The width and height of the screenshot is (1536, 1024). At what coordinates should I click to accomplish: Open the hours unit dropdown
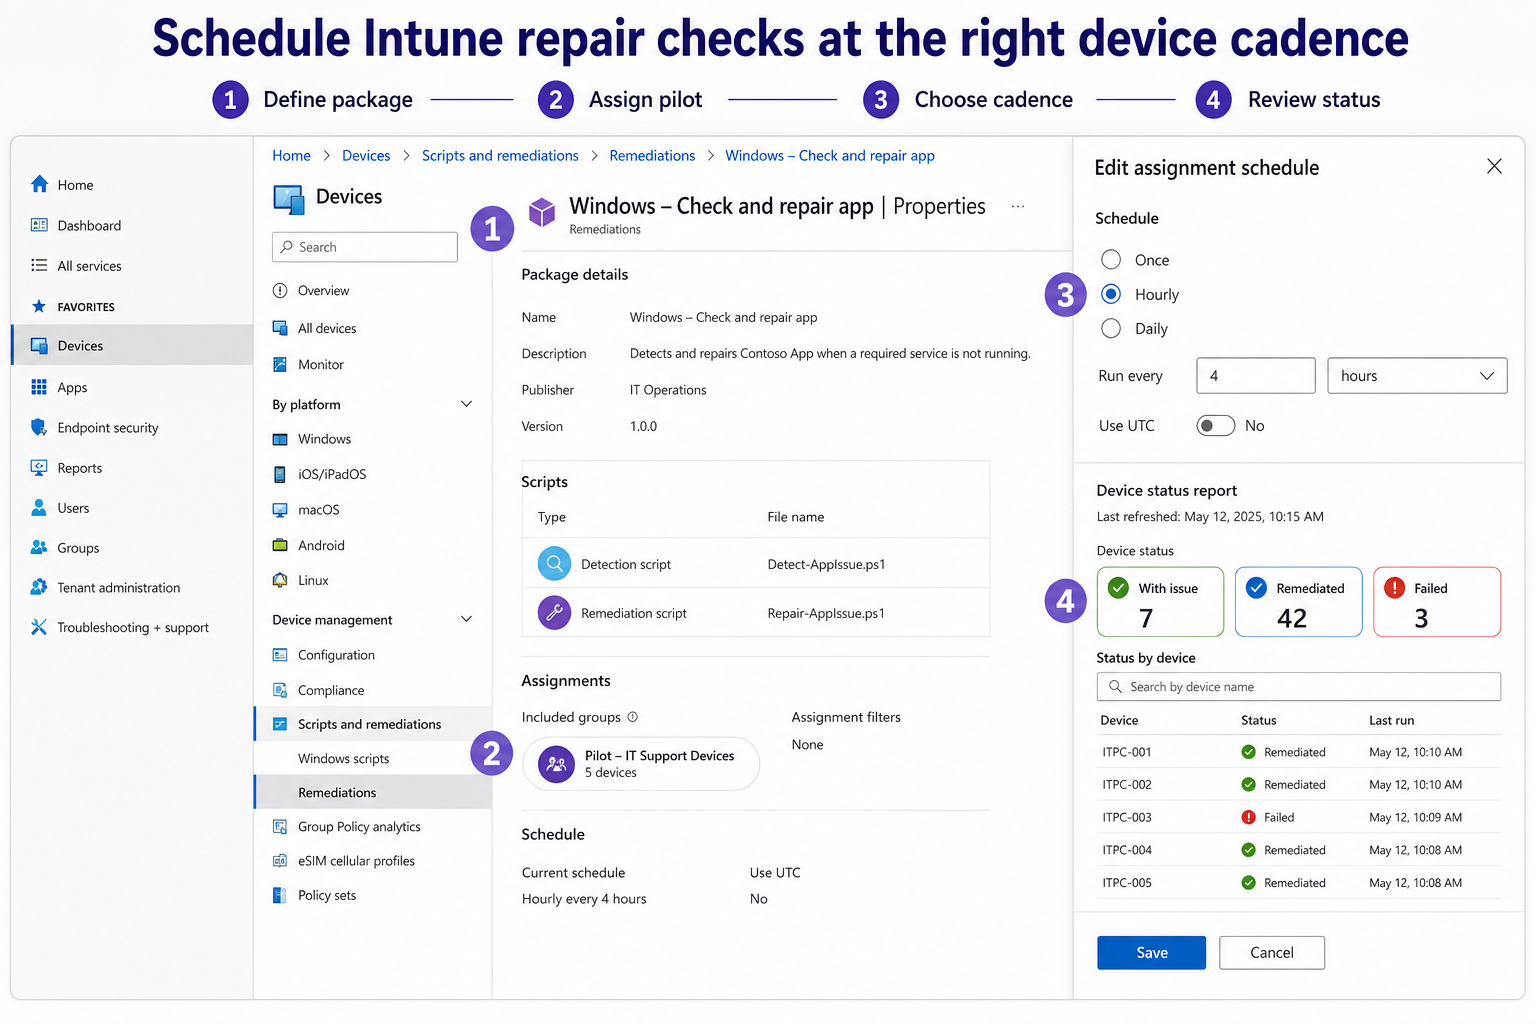[x=1417, y=376]
